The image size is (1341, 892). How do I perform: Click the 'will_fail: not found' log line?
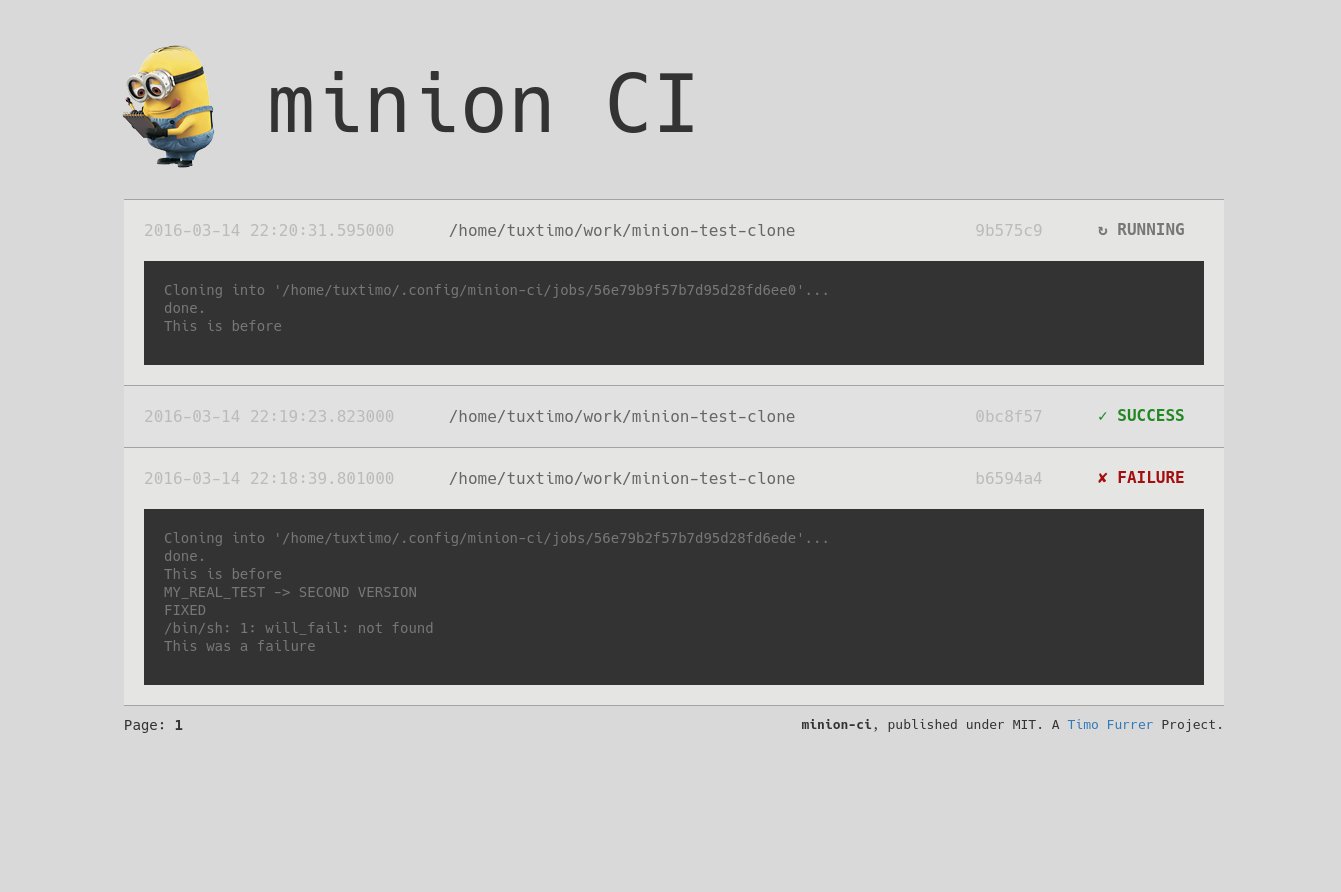(299, 628)
